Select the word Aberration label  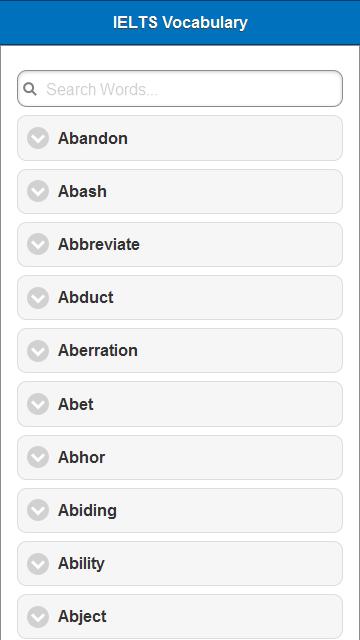point(98,351)
